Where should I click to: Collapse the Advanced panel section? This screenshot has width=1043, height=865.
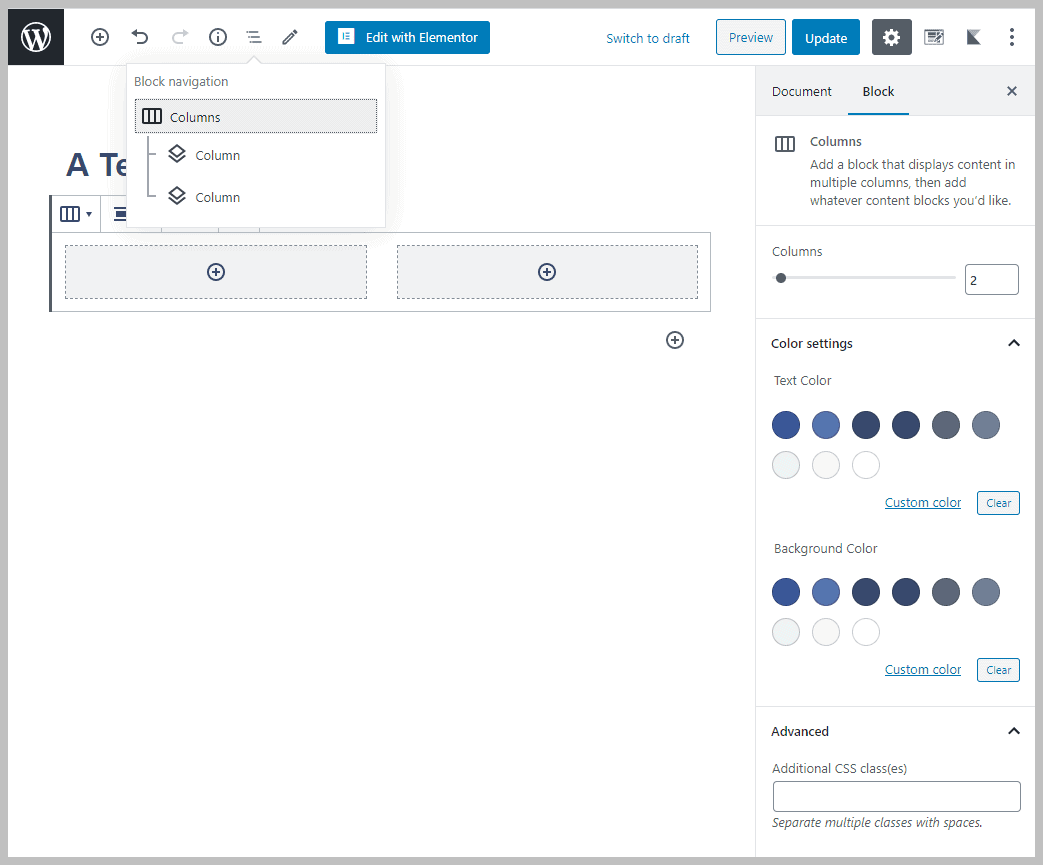coord(1013,731)
